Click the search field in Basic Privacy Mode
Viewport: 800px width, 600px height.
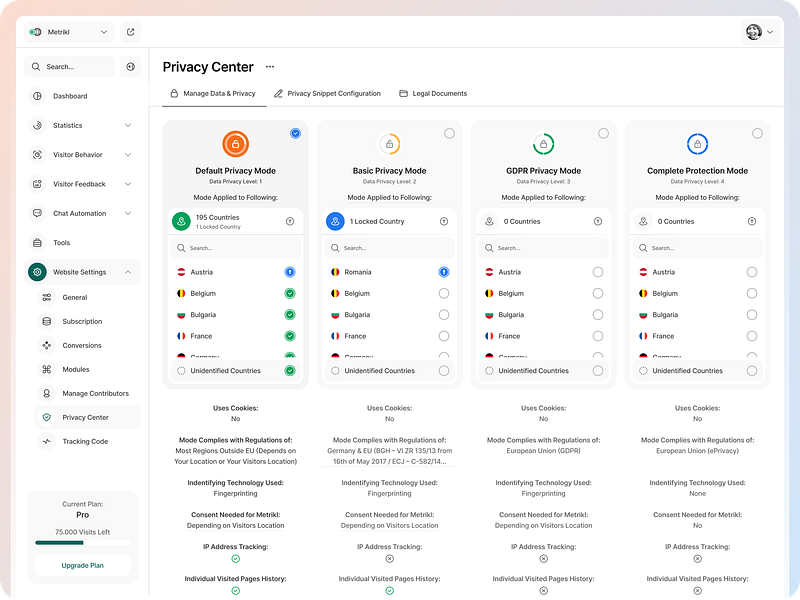point(390,248)
